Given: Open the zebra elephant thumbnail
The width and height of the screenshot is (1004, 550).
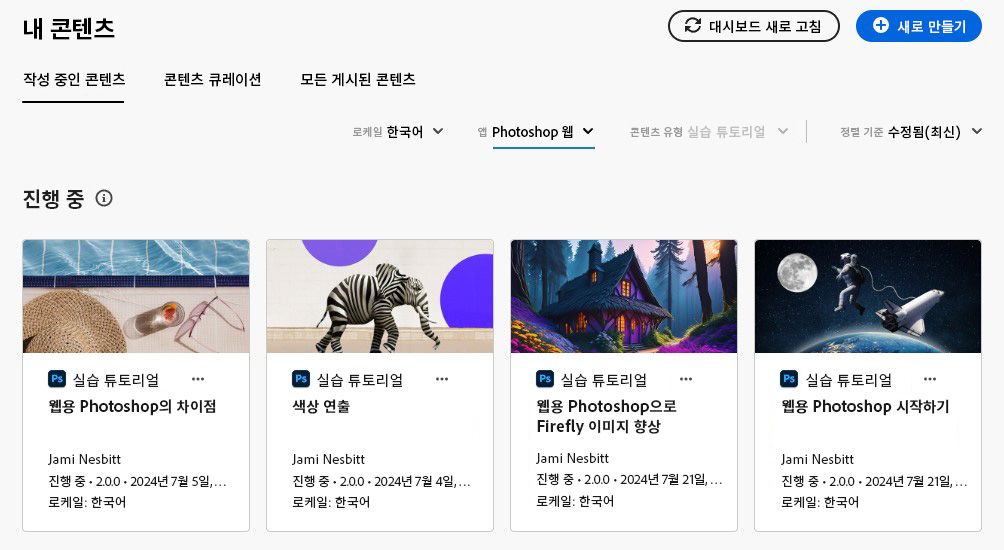Looking at the screenshot, I should (380, 296).
